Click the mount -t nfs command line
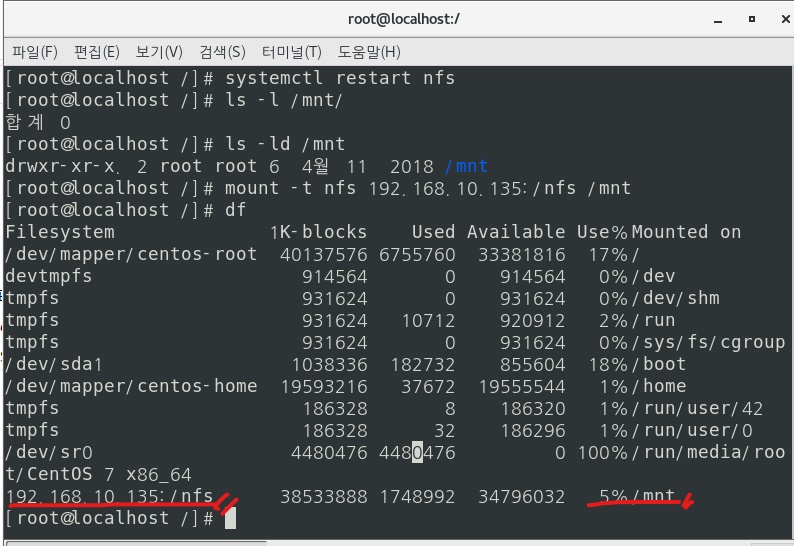 pyautogui.click(x=318, y=188)
